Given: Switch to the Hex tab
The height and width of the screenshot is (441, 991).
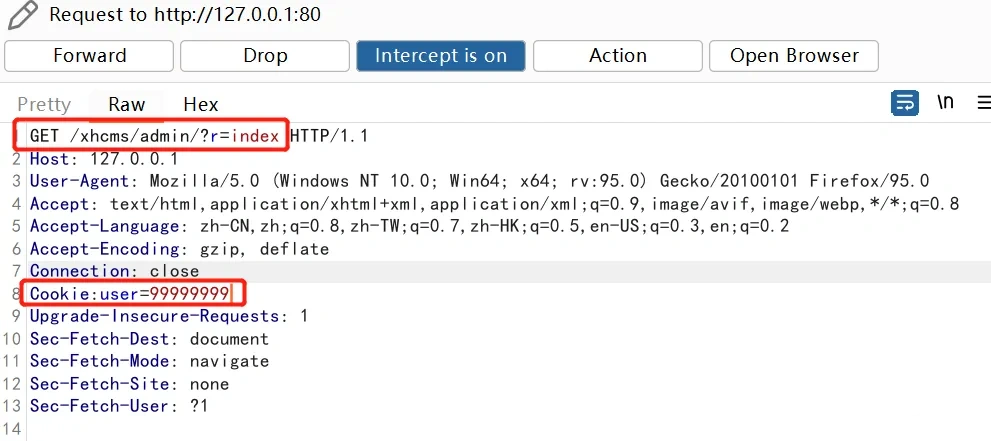Looking at the screenshot, I should (x=200, y=104).
